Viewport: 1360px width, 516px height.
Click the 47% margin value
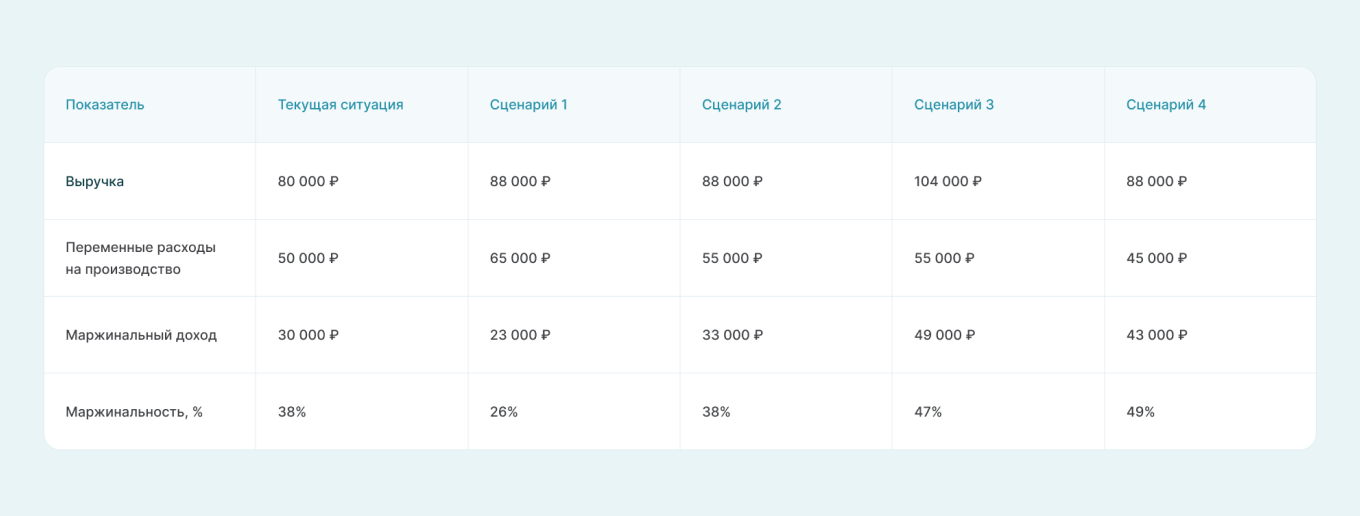928,412
